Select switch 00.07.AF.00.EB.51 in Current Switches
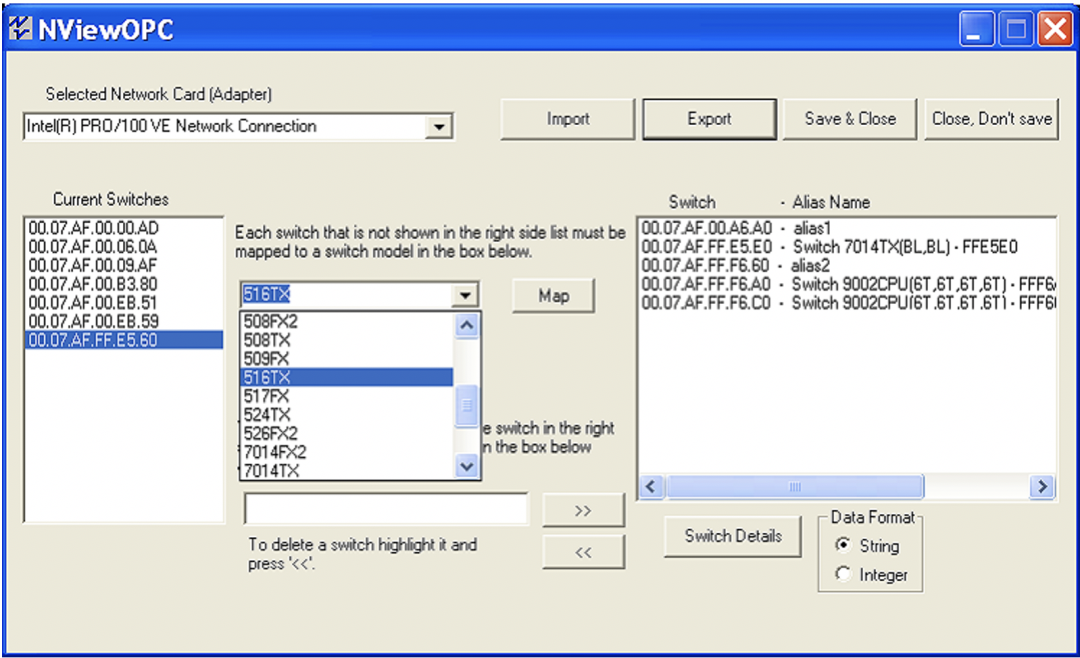 [124, 302]
